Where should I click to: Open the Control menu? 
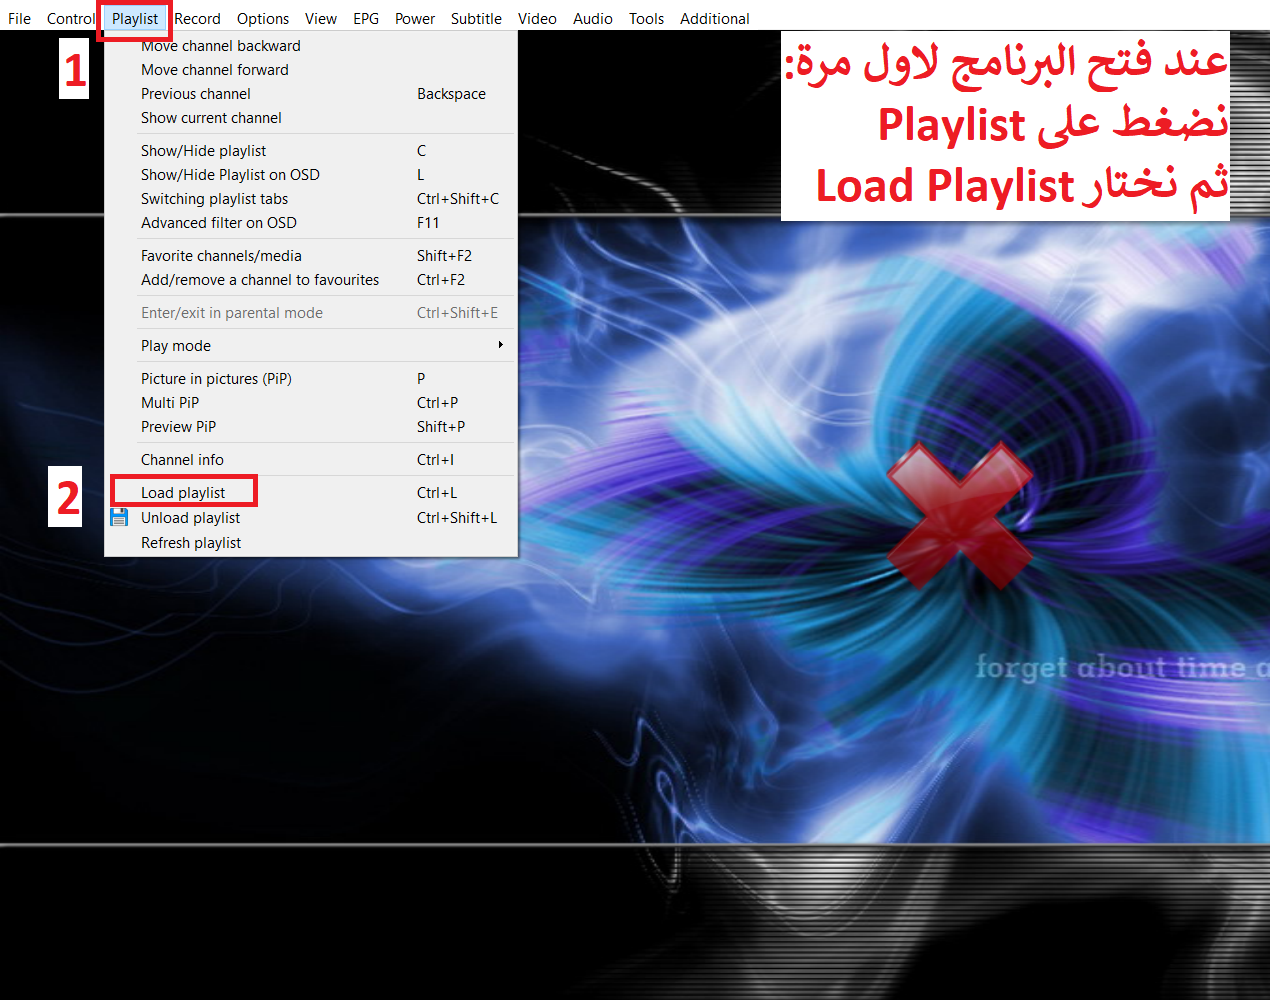tap(70, 18)
